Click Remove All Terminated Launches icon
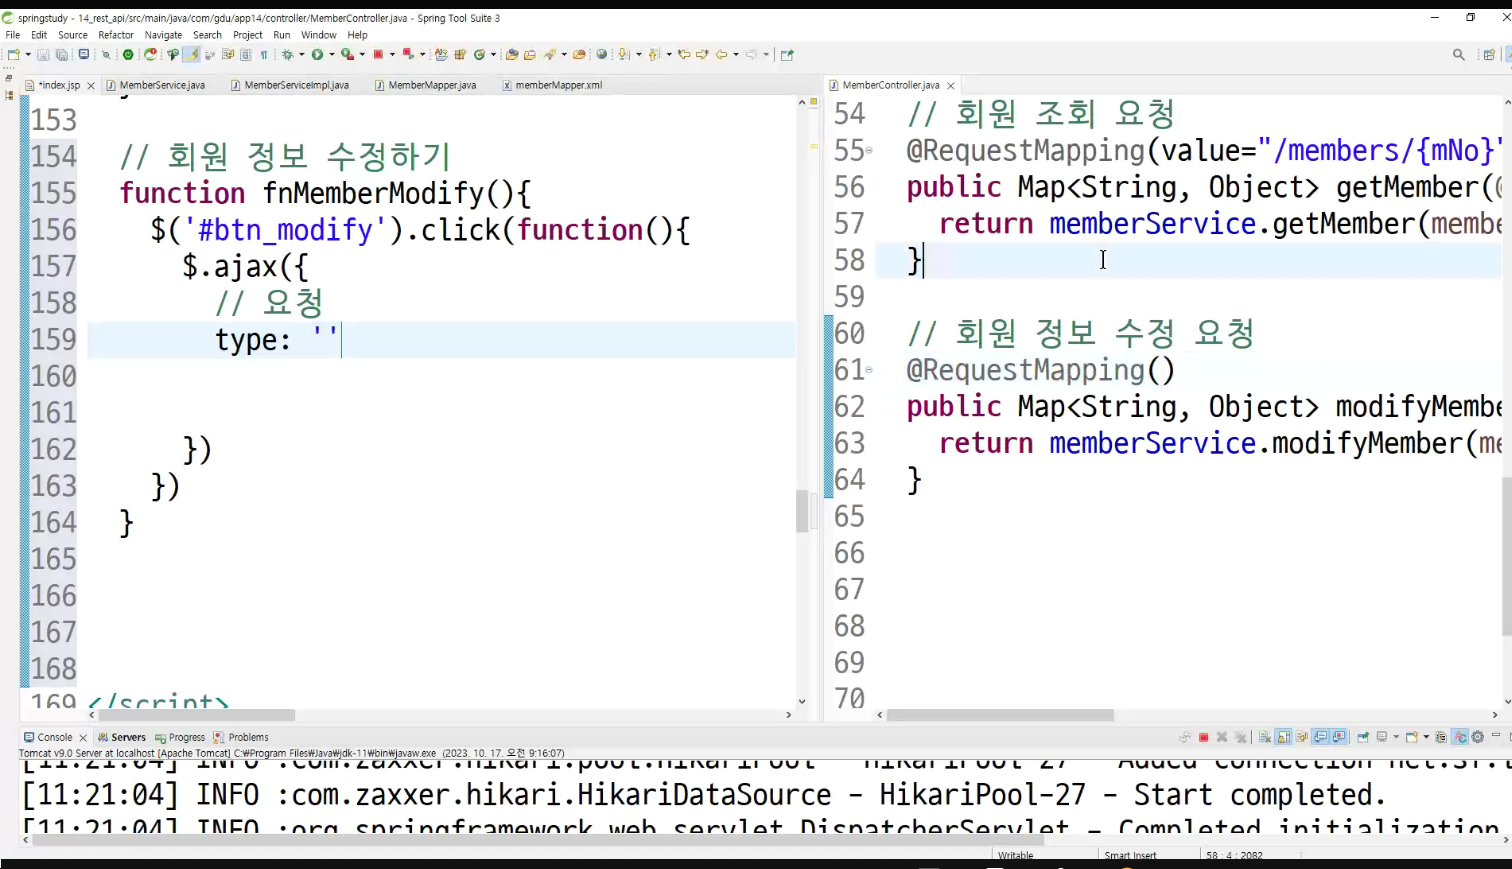The image size is (1512, 869). point(1241,737)
